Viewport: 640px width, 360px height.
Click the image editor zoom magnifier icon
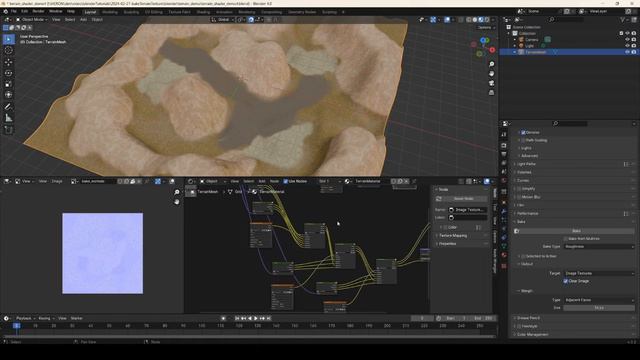[177, 192]
